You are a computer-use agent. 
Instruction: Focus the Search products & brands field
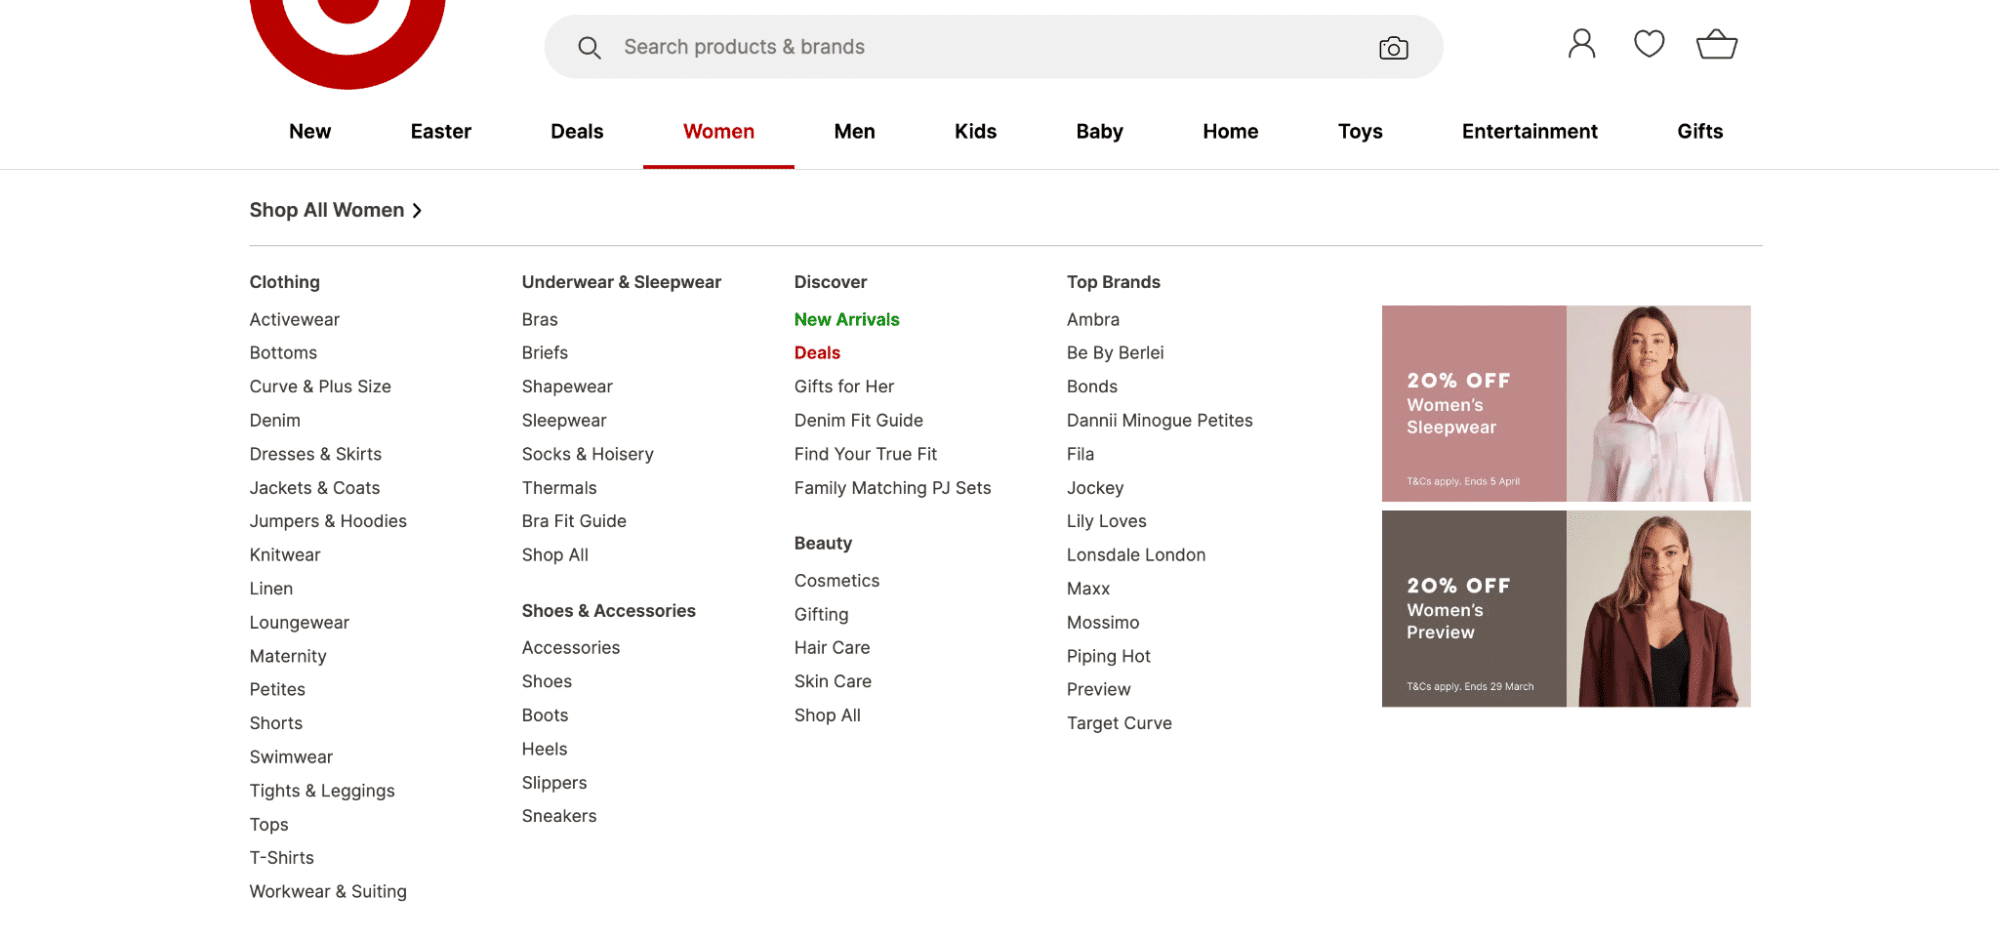click(x=993, y=47)
